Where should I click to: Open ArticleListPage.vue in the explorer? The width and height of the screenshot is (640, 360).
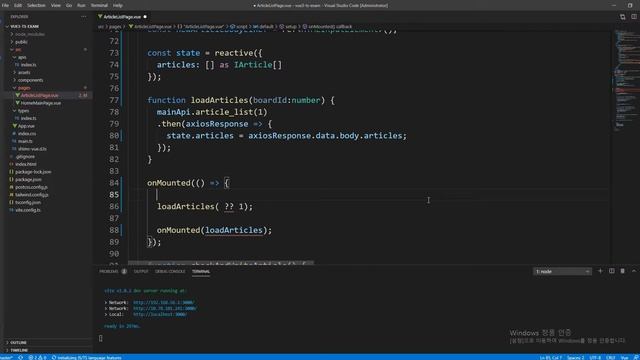pyautogui.click(x=40, y=95)
